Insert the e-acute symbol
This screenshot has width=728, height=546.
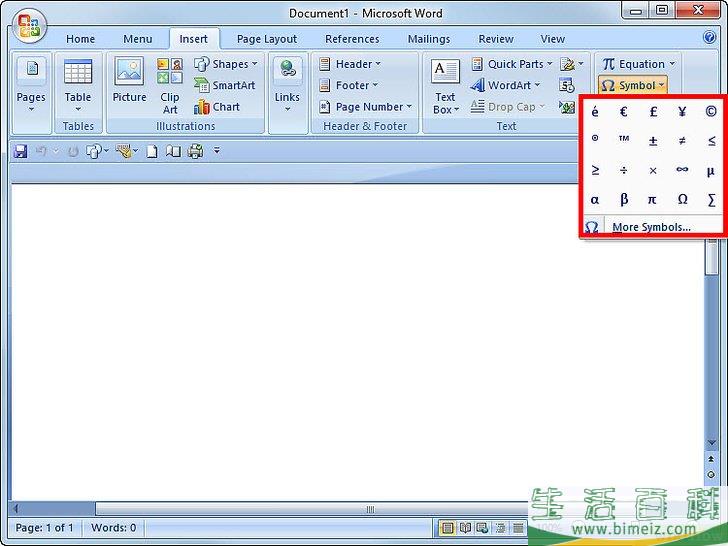[x=595, y=112]
